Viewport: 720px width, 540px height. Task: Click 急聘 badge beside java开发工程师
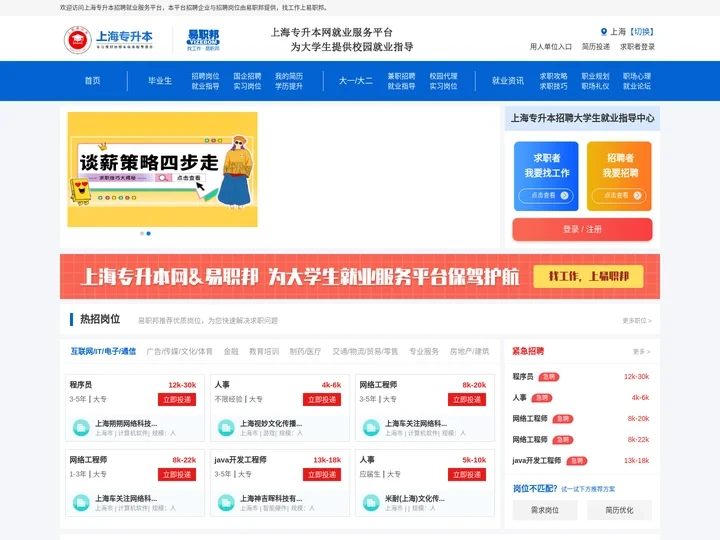[x=577, y=461]
